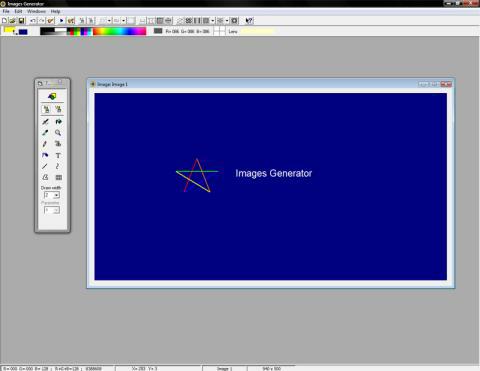Click the Save floppy disk icon
This screenshot has height=371, width=480.
(x=21, y=21)
